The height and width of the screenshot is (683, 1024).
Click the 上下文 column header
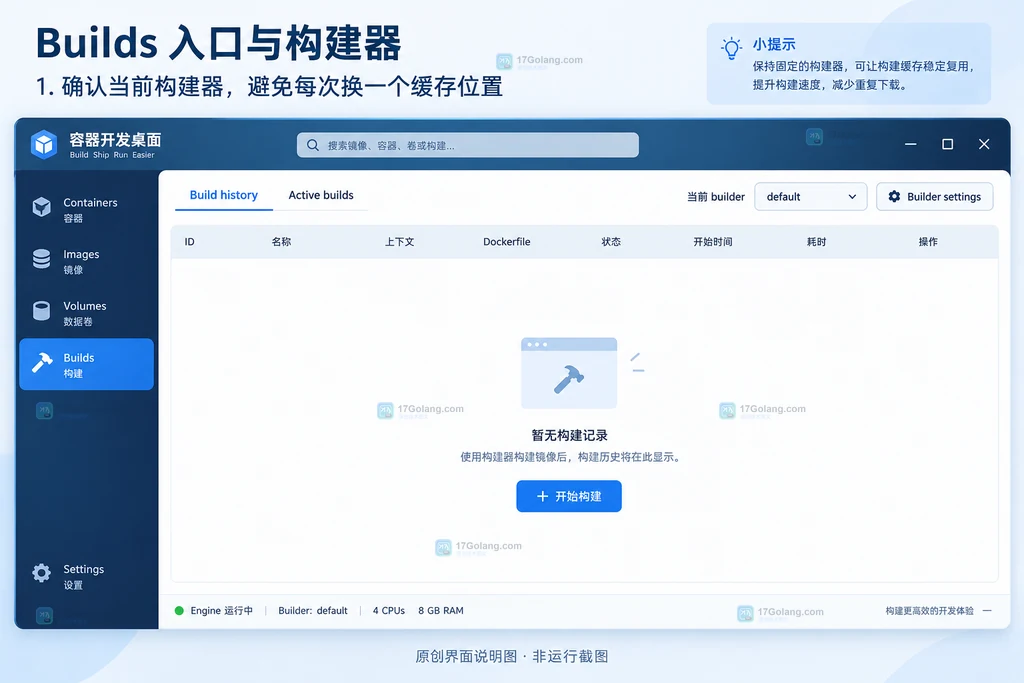point(399,242)
